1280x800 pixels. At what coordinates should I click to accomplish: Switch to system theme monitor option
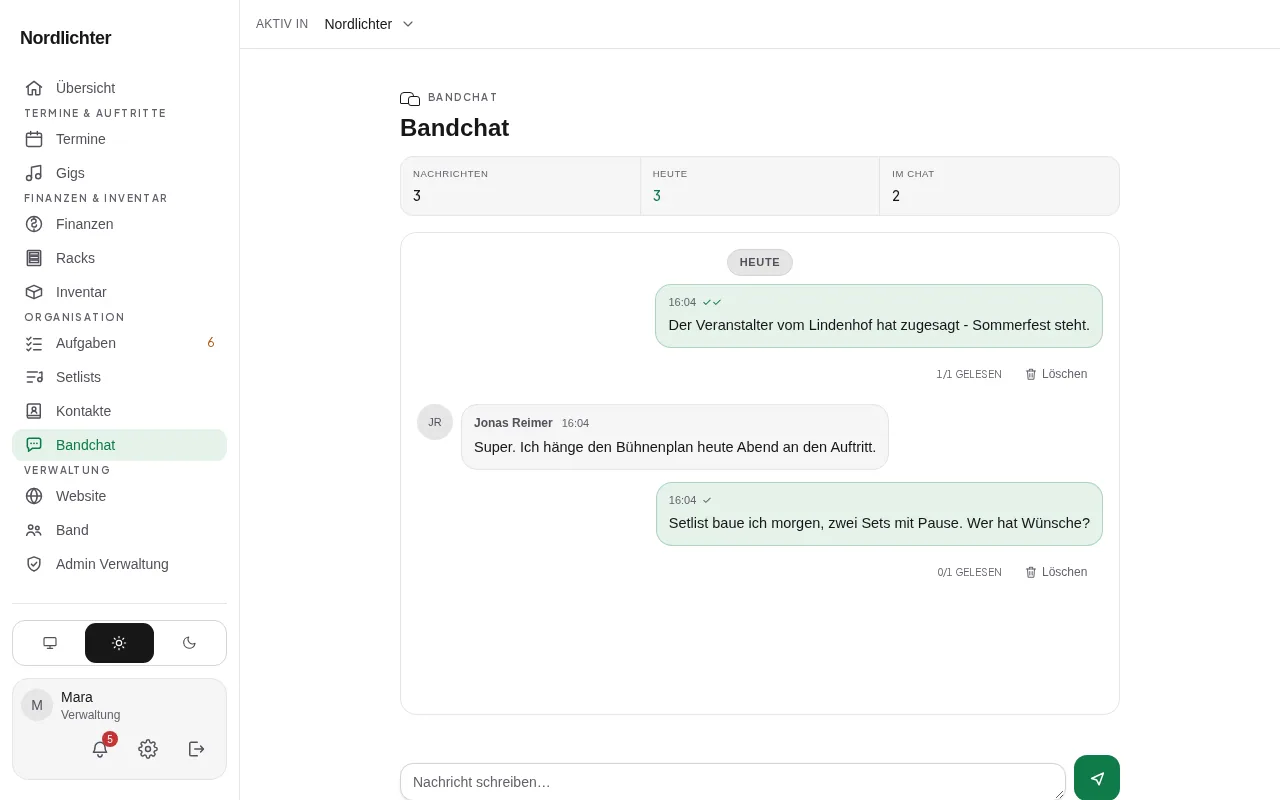click(50, 643)
